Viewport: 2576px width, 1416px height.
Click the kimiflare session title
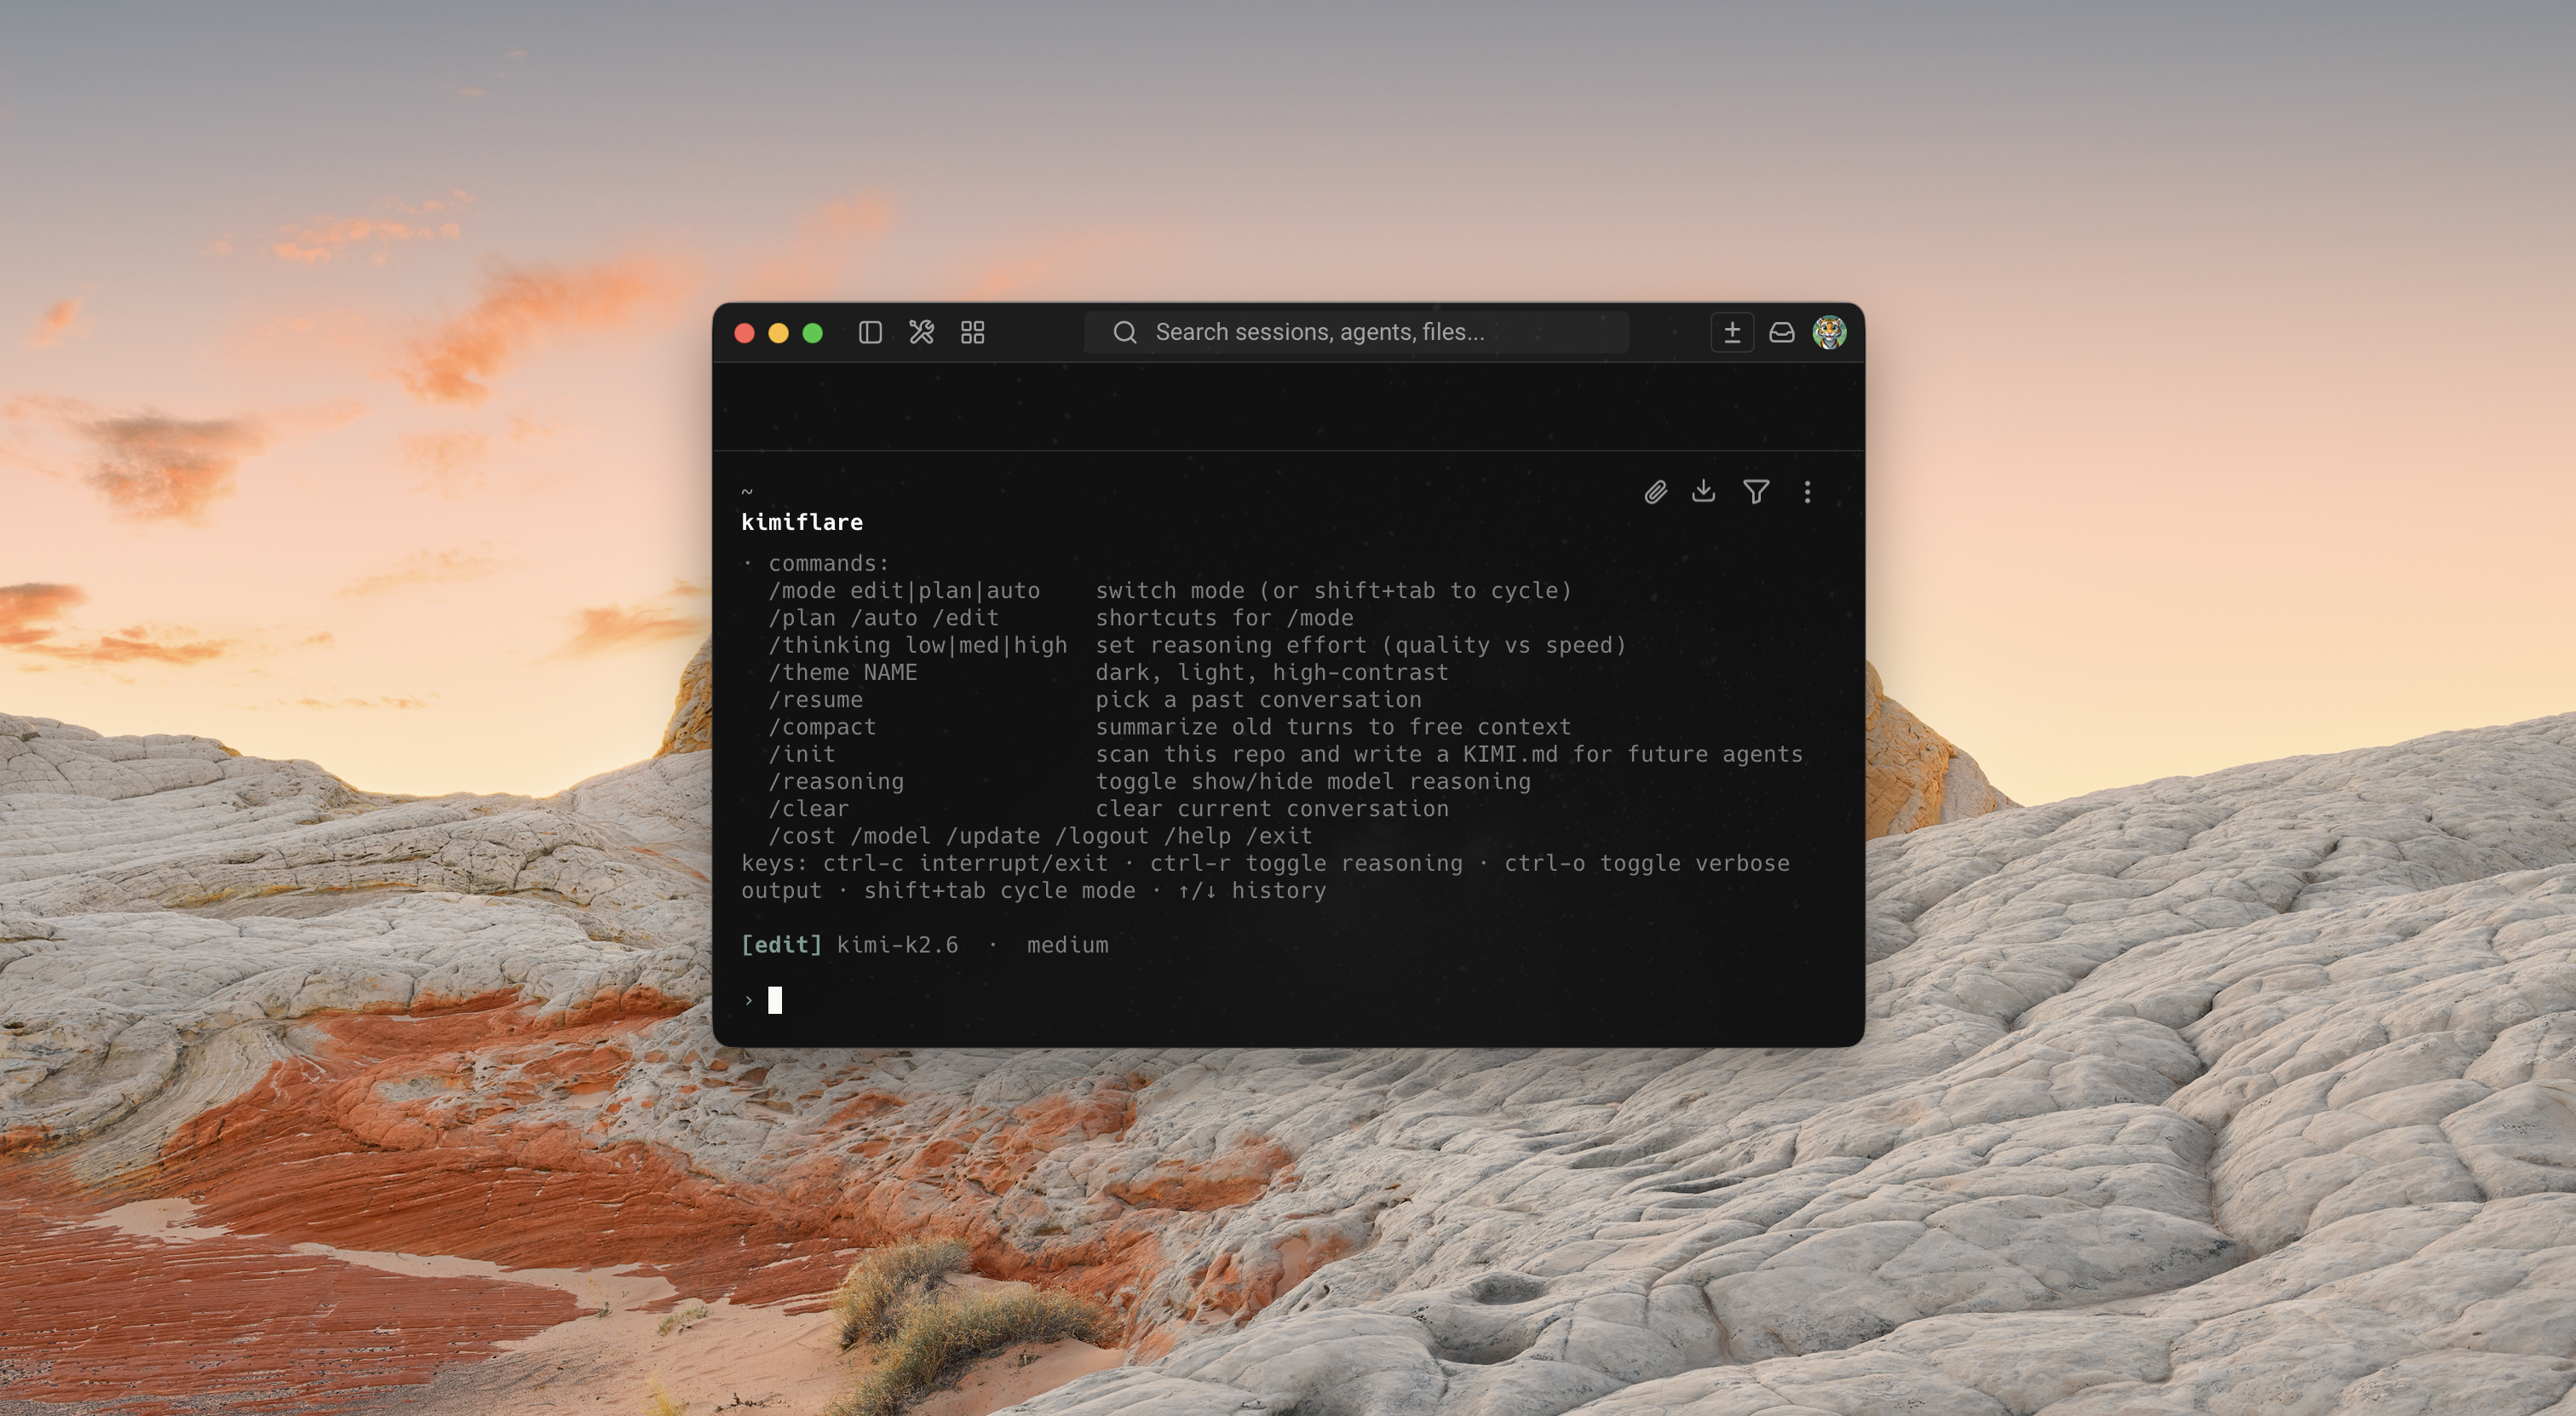point(801,522)
